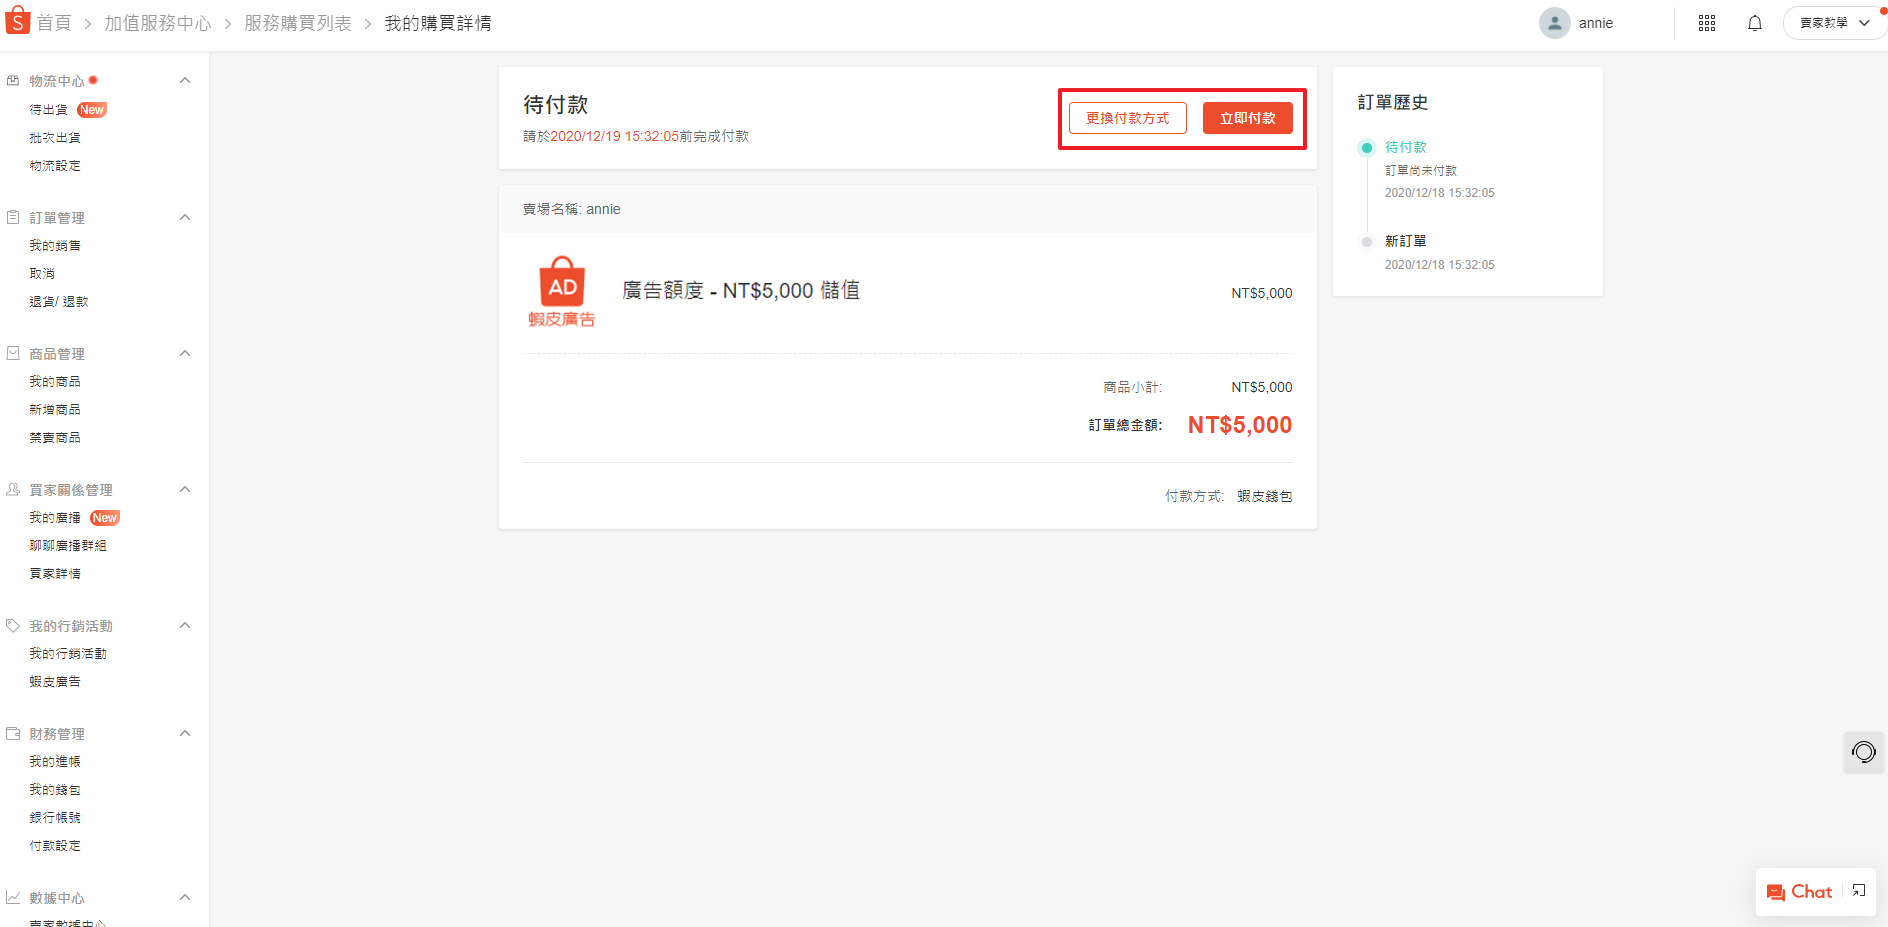Screen dimensions: 1888x927
Task: Expand chat panel arrow icon
Action: [x=1859, y=891]
